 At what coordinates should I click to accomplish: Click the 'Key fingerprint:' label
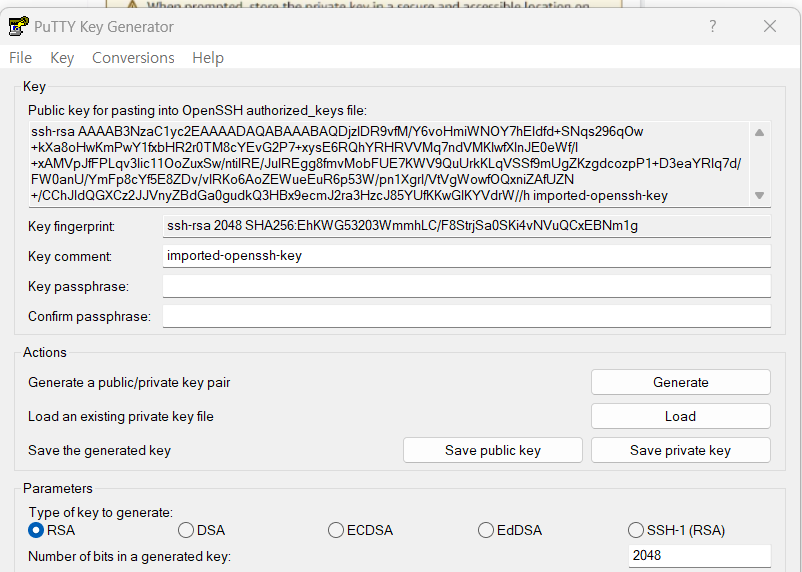point(71,226)
